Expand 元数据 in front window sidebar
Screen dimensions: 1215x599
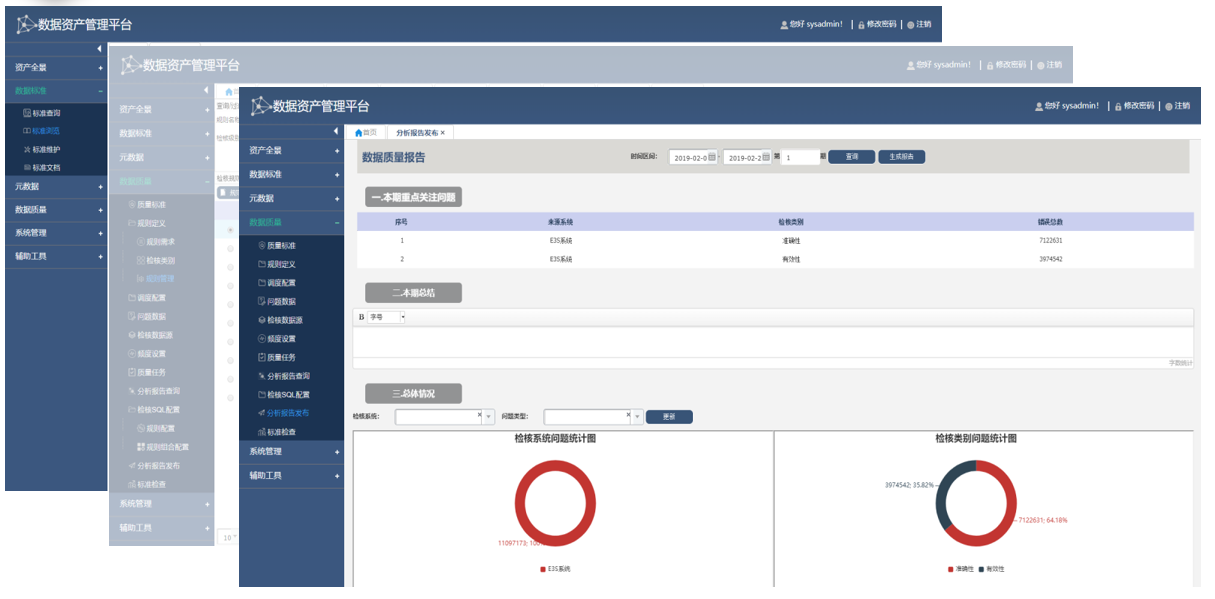tap(291, 198)
